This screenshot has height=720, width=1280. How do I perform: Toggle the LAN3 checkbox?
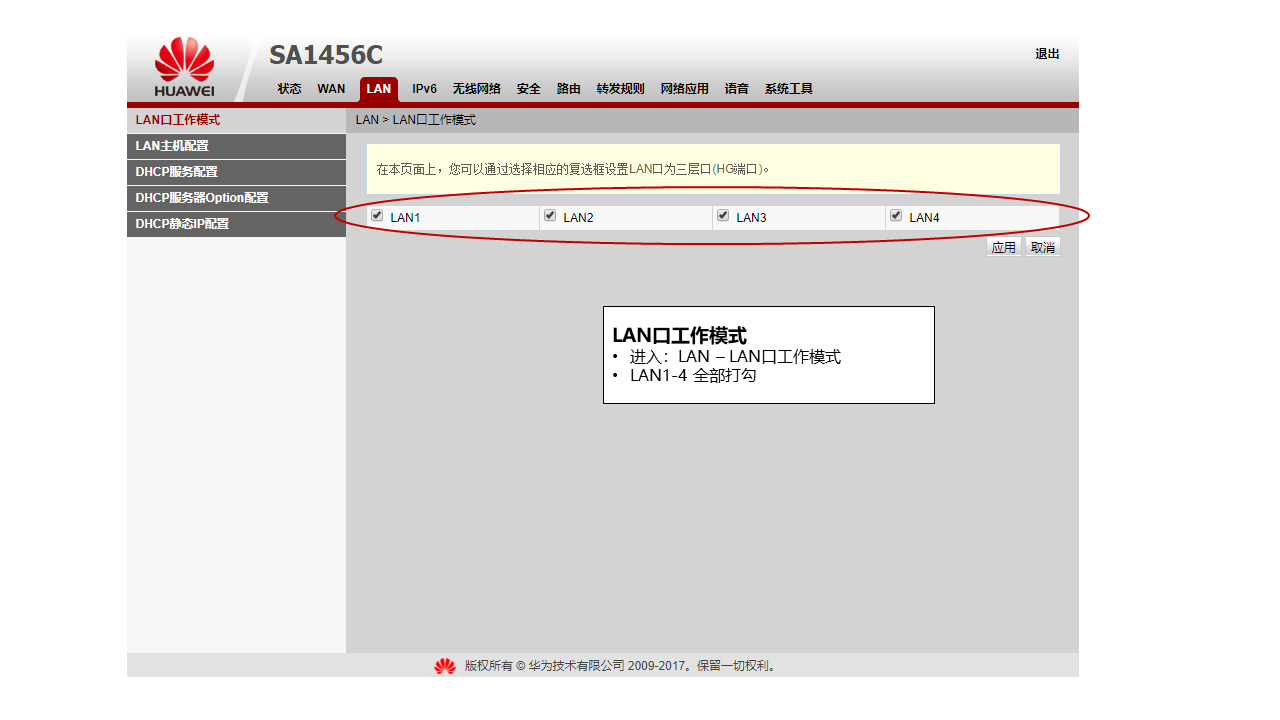coord(723,216)
